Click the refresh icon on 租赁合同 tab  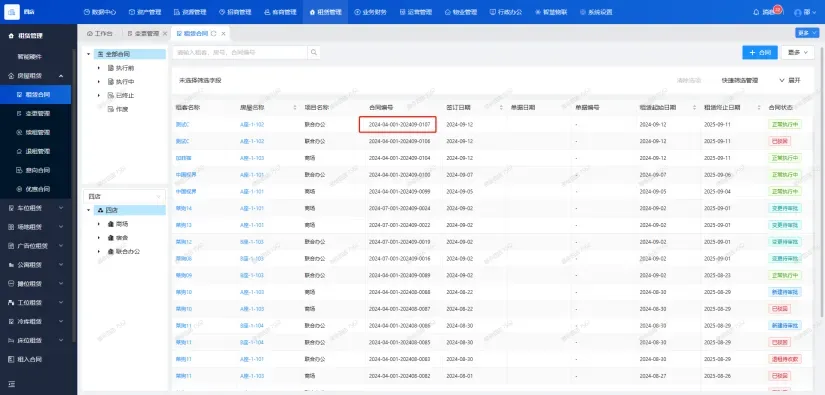click(213, 34)
